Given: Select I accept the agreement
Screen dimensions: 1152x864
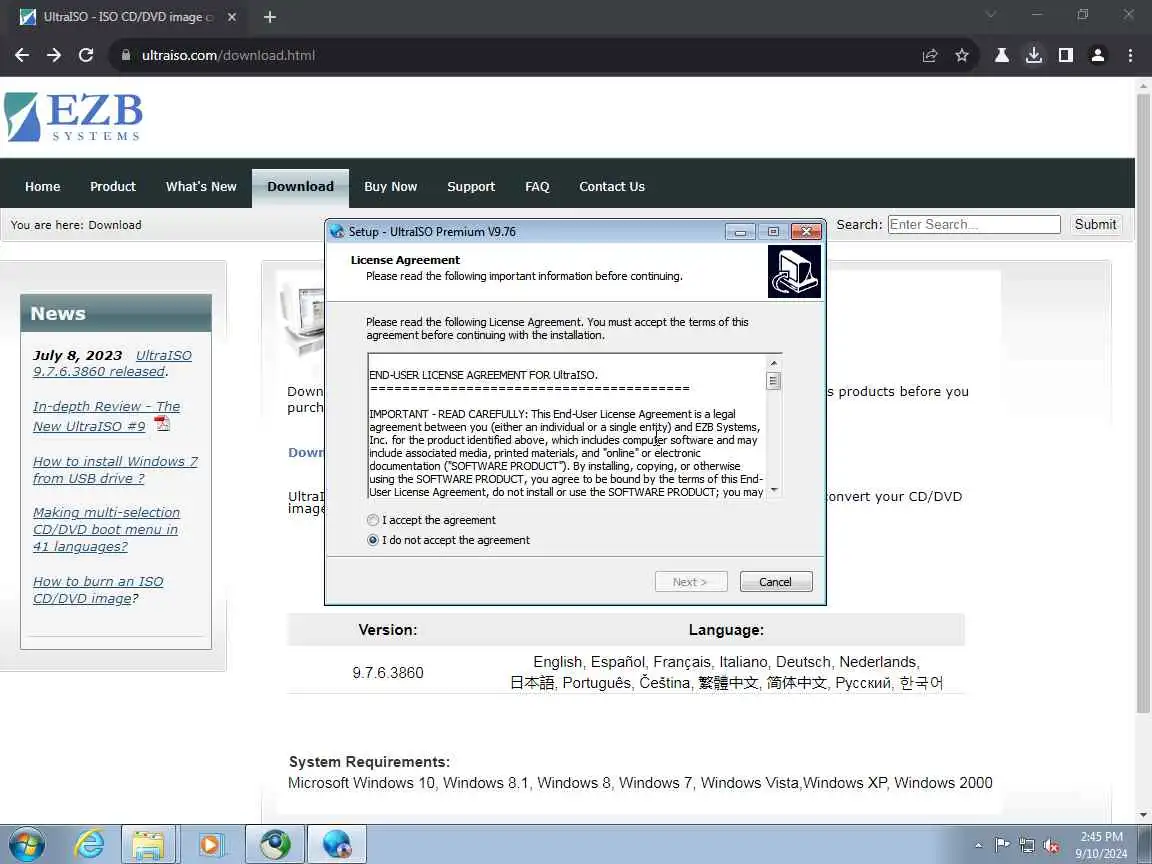Looking at the screenshot, I should pos(372,520).
